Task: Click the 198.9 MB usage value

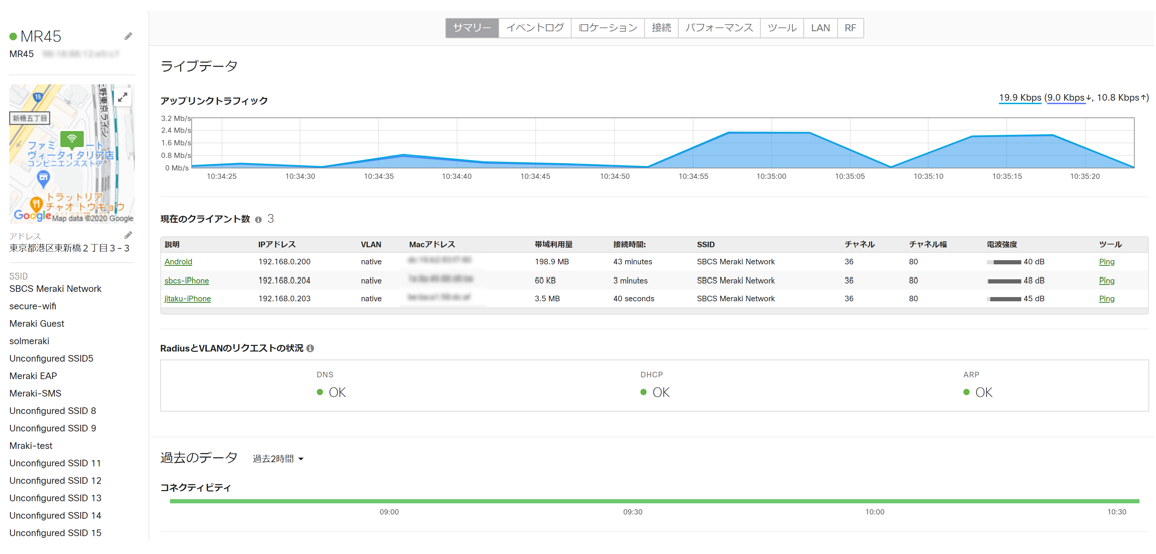Action: point(551,262)
